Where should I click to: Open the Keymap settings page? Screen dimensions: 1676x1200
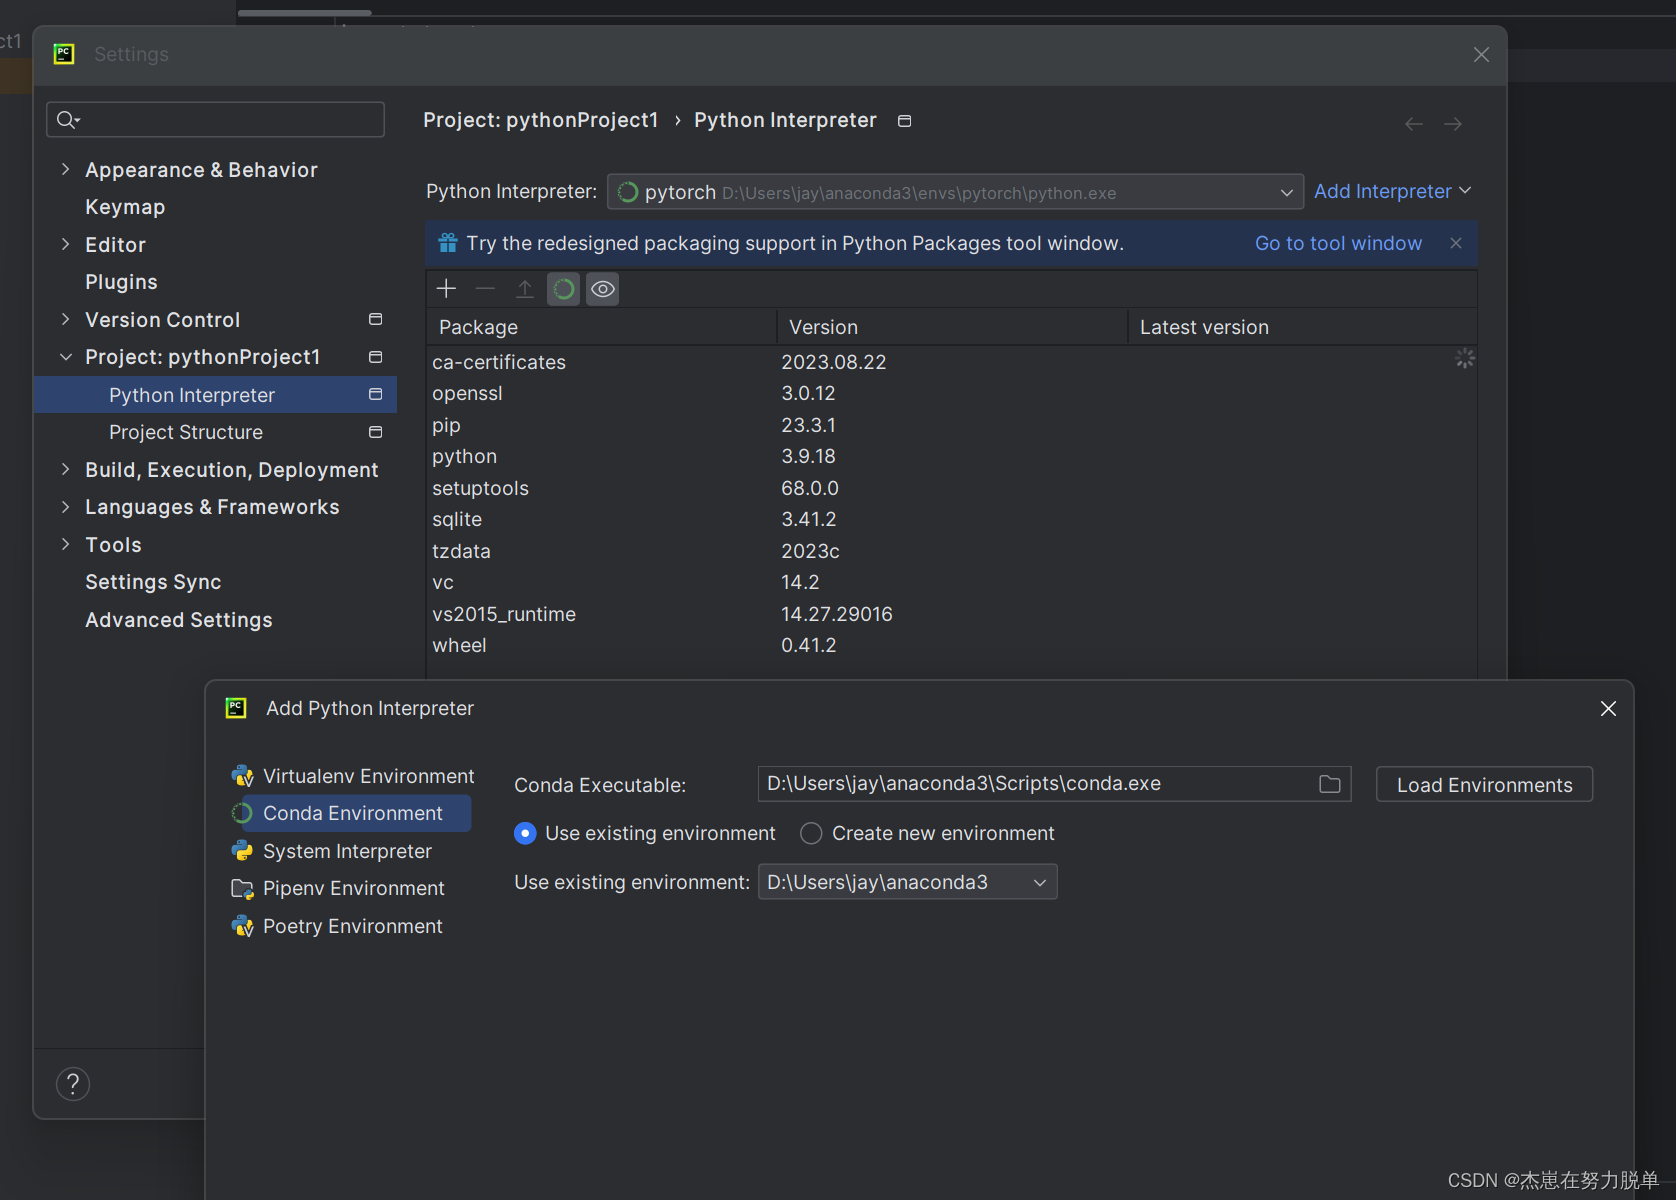pos(125,207)
